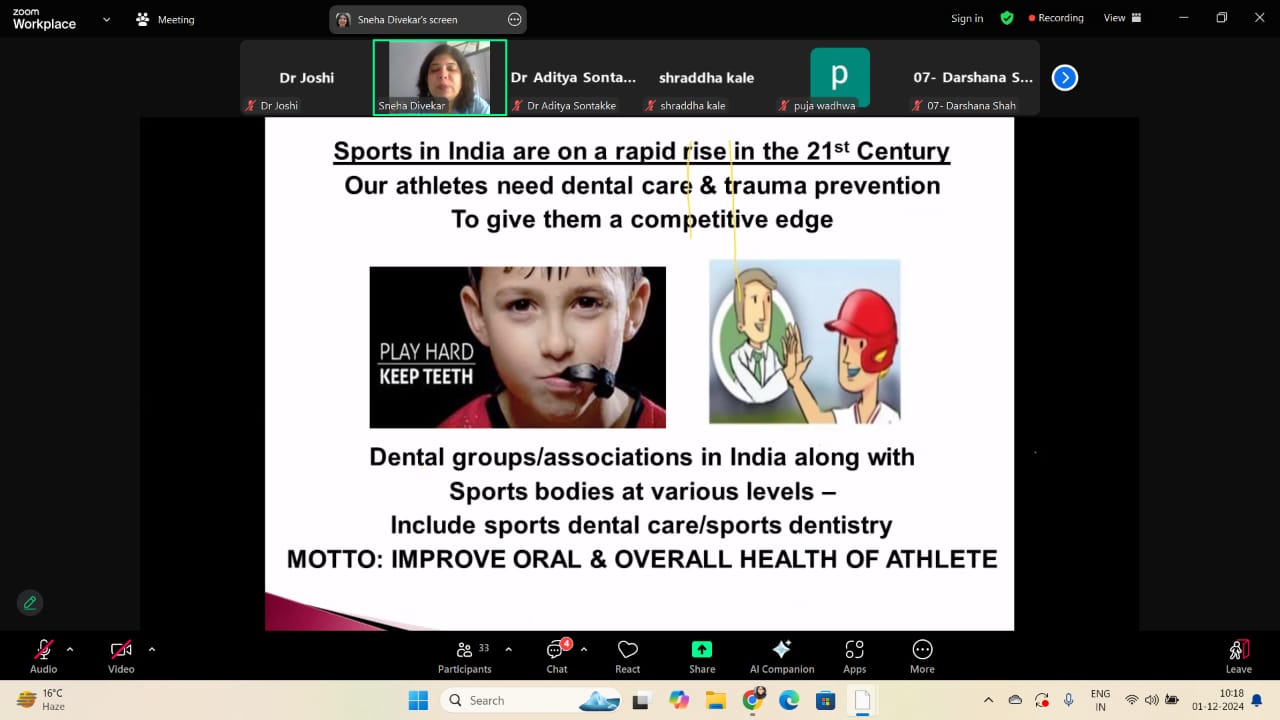Open the View layout menu
This screenshot has width=1280, height=720.
[x=1120, y=18]
